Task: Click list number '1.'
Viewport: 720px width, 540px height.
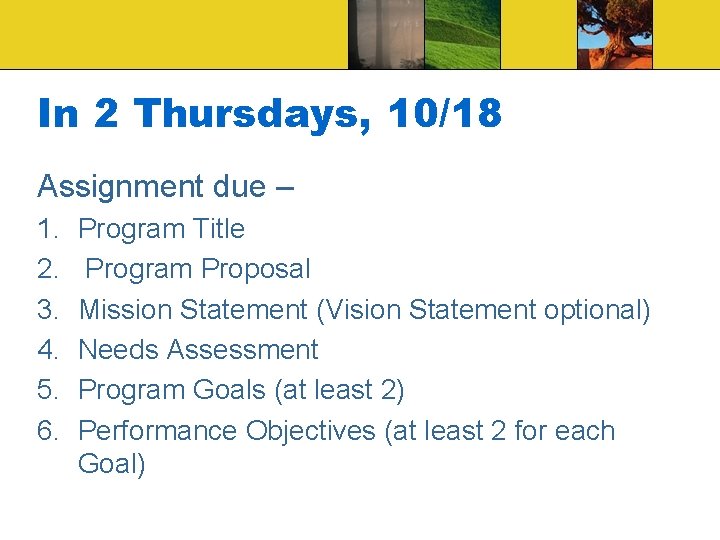Action: tap(48, 229)
